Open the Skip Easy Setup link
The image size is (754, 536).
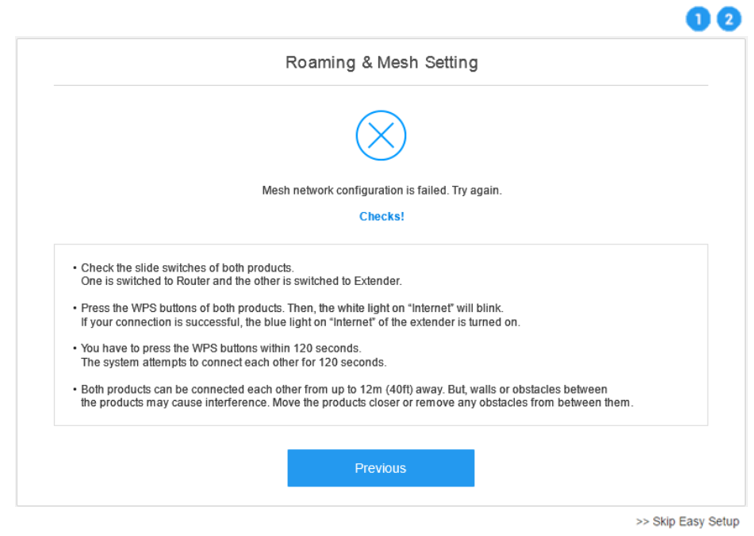click(688, 522)
